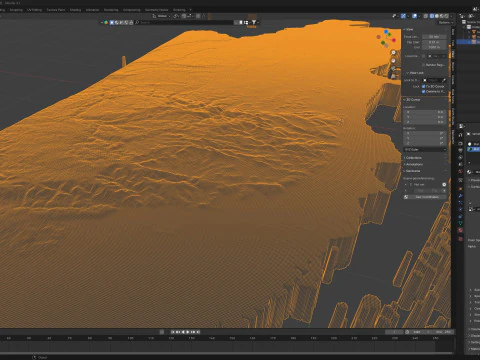Click the eyedropper next to Lock to Object

pyautogui.click(x=444, y=80)
